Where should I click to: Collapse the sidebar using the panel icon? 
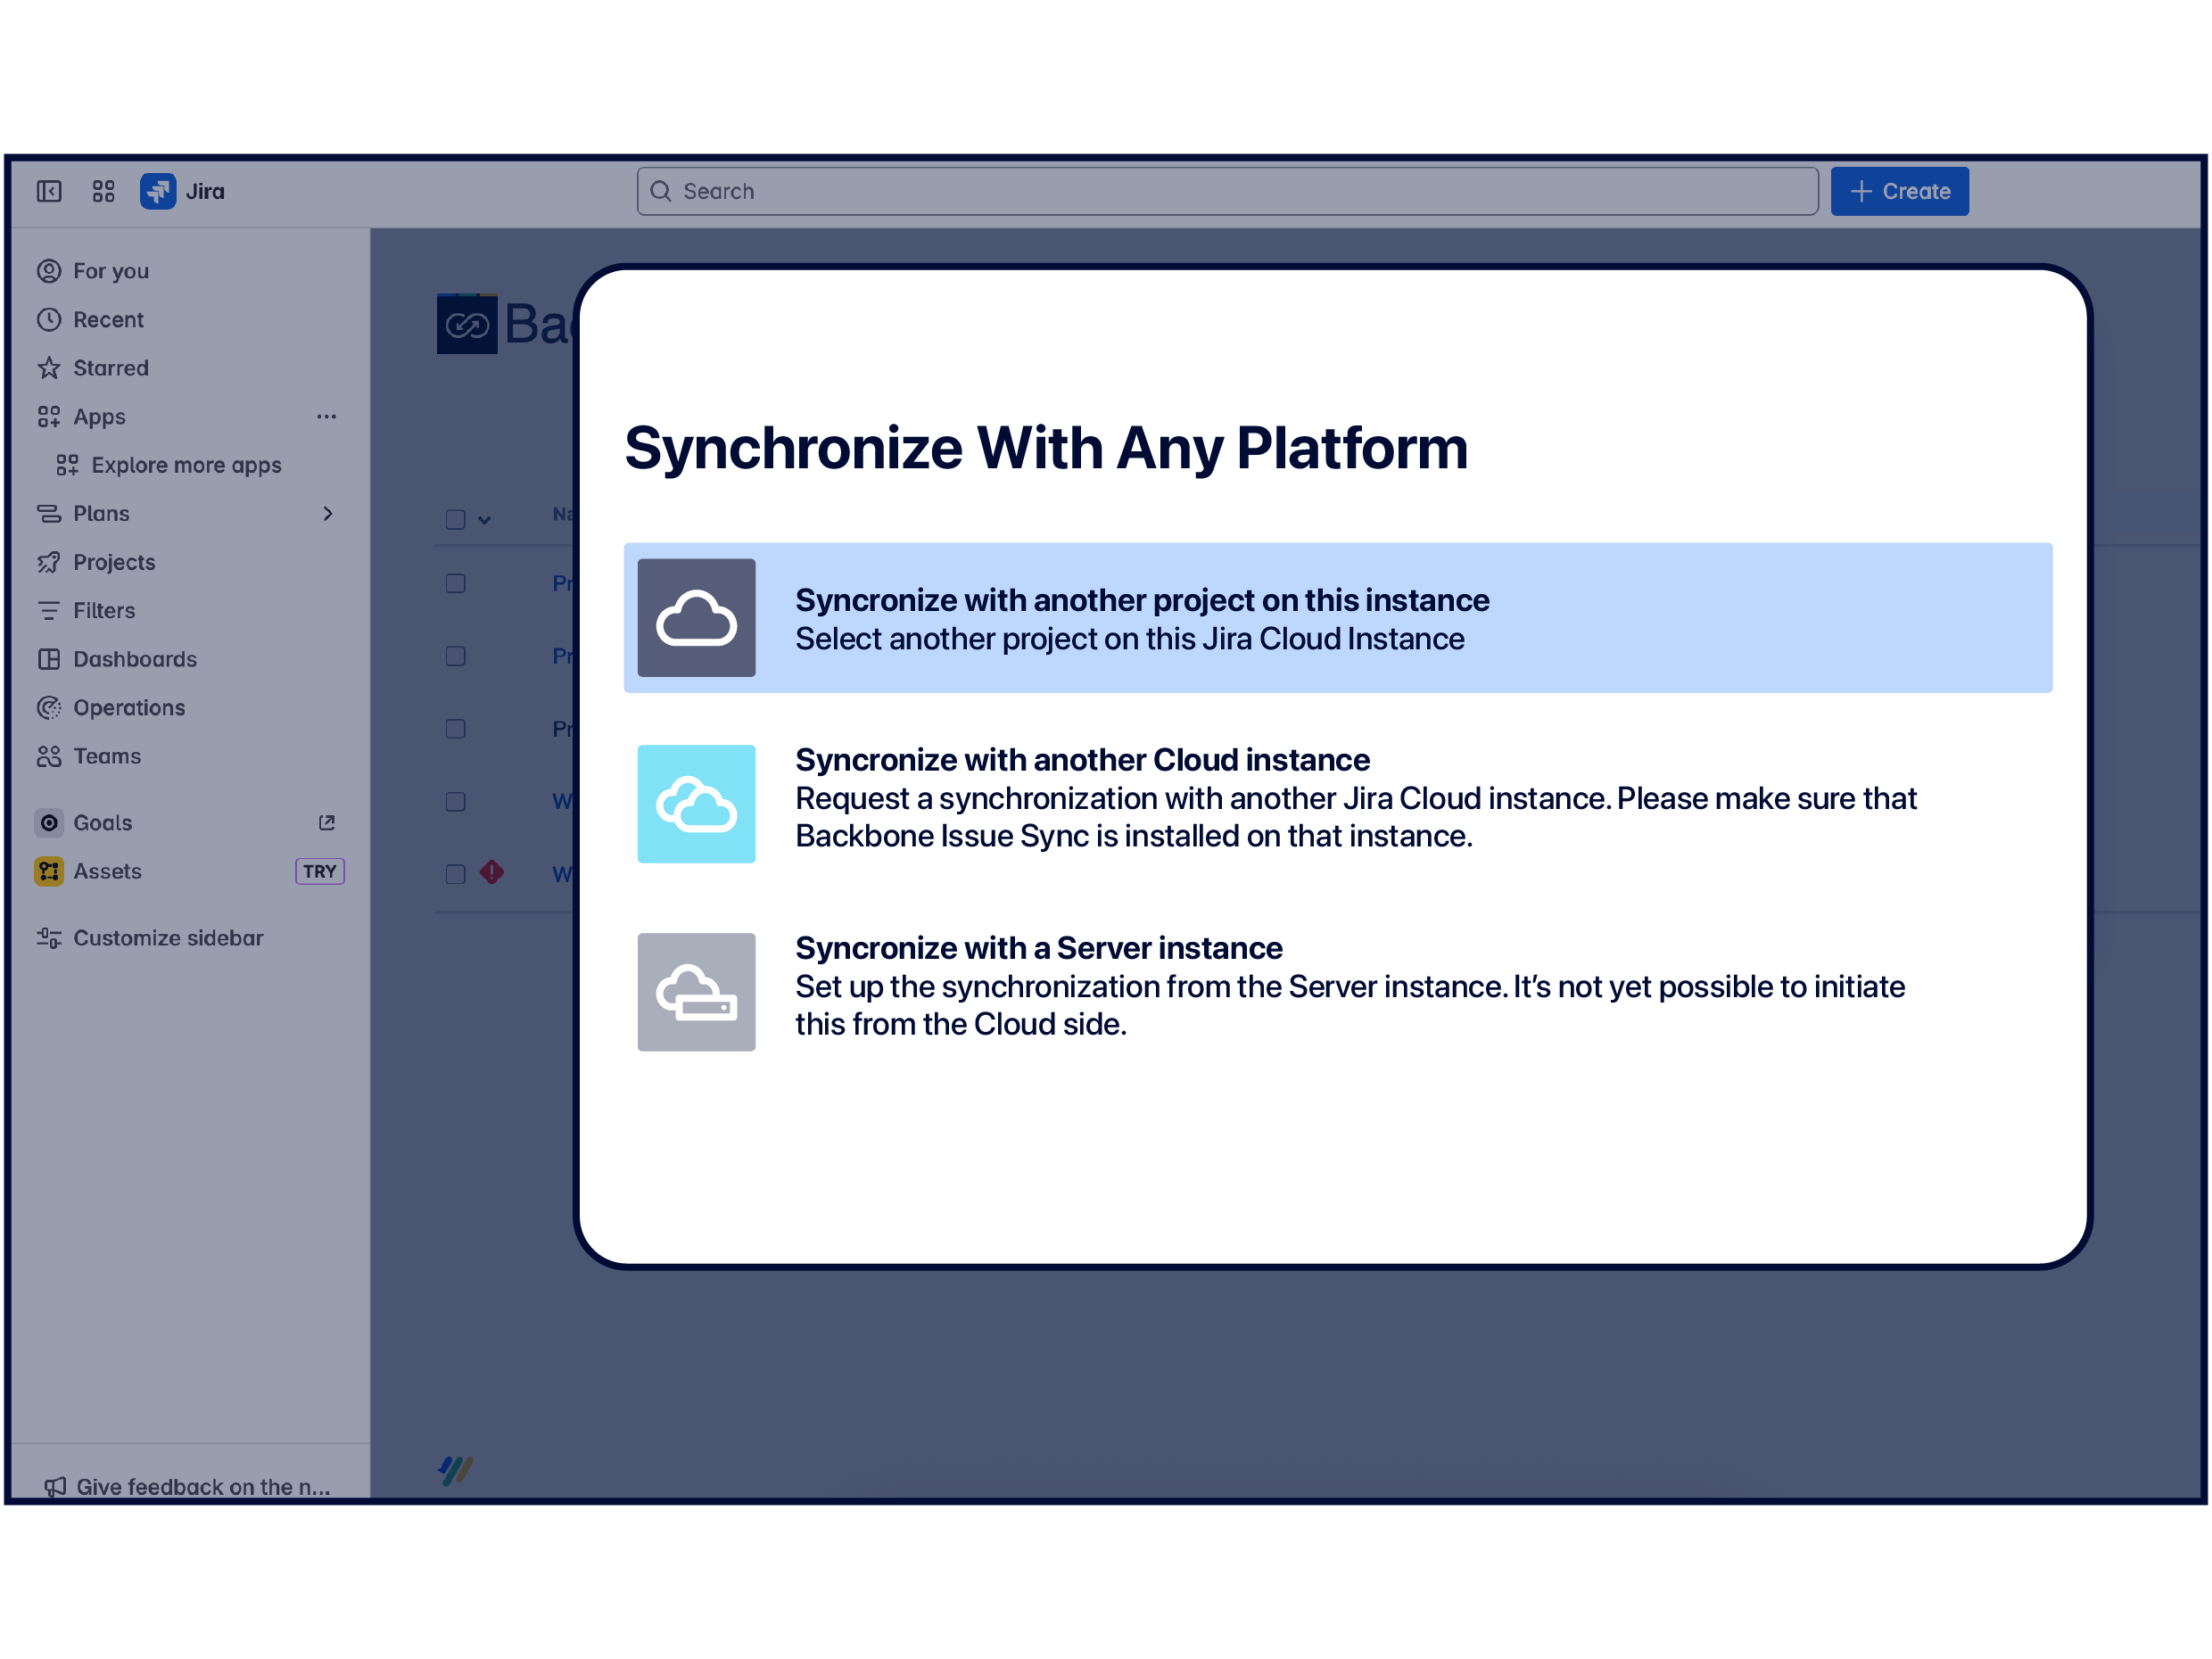pyautogui.click(x=49, y=191)
